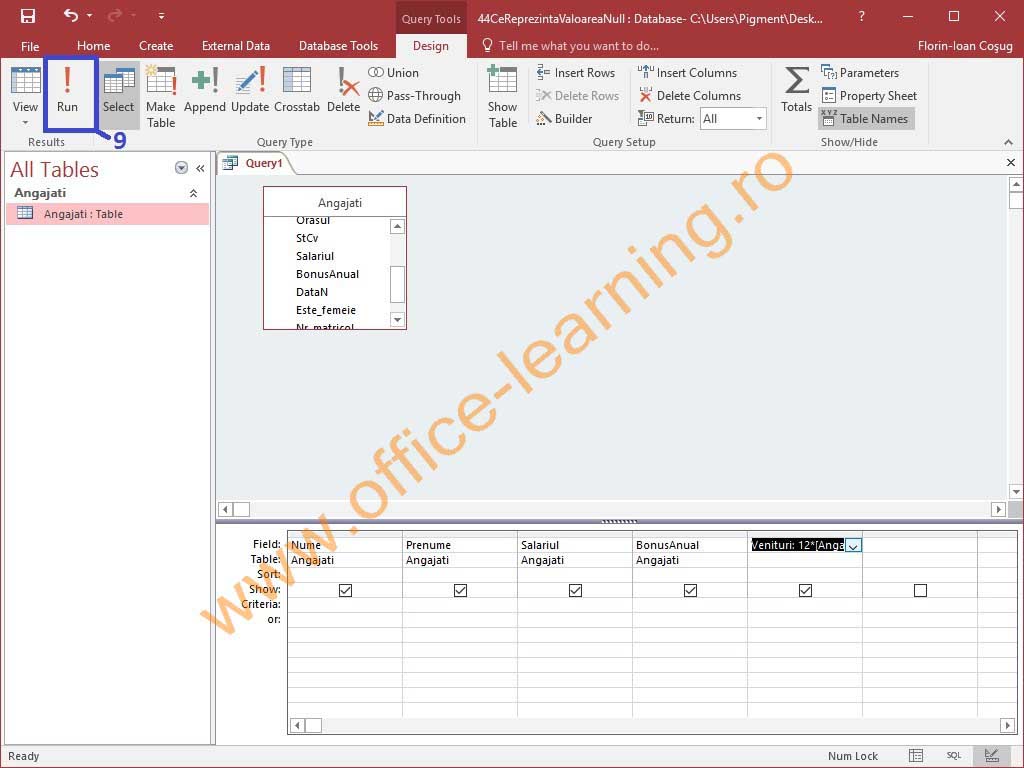Viewport: 1024px width, 768px height.
Task: Select the DataN field in Angajati list
Action: [312, 292]
